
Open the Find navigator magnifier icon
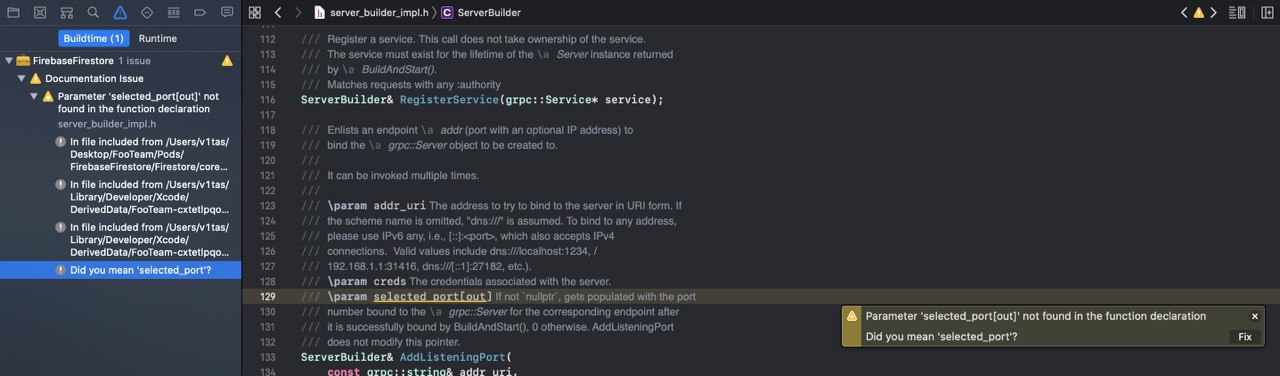pyautogui.click(x=93, y=13)
